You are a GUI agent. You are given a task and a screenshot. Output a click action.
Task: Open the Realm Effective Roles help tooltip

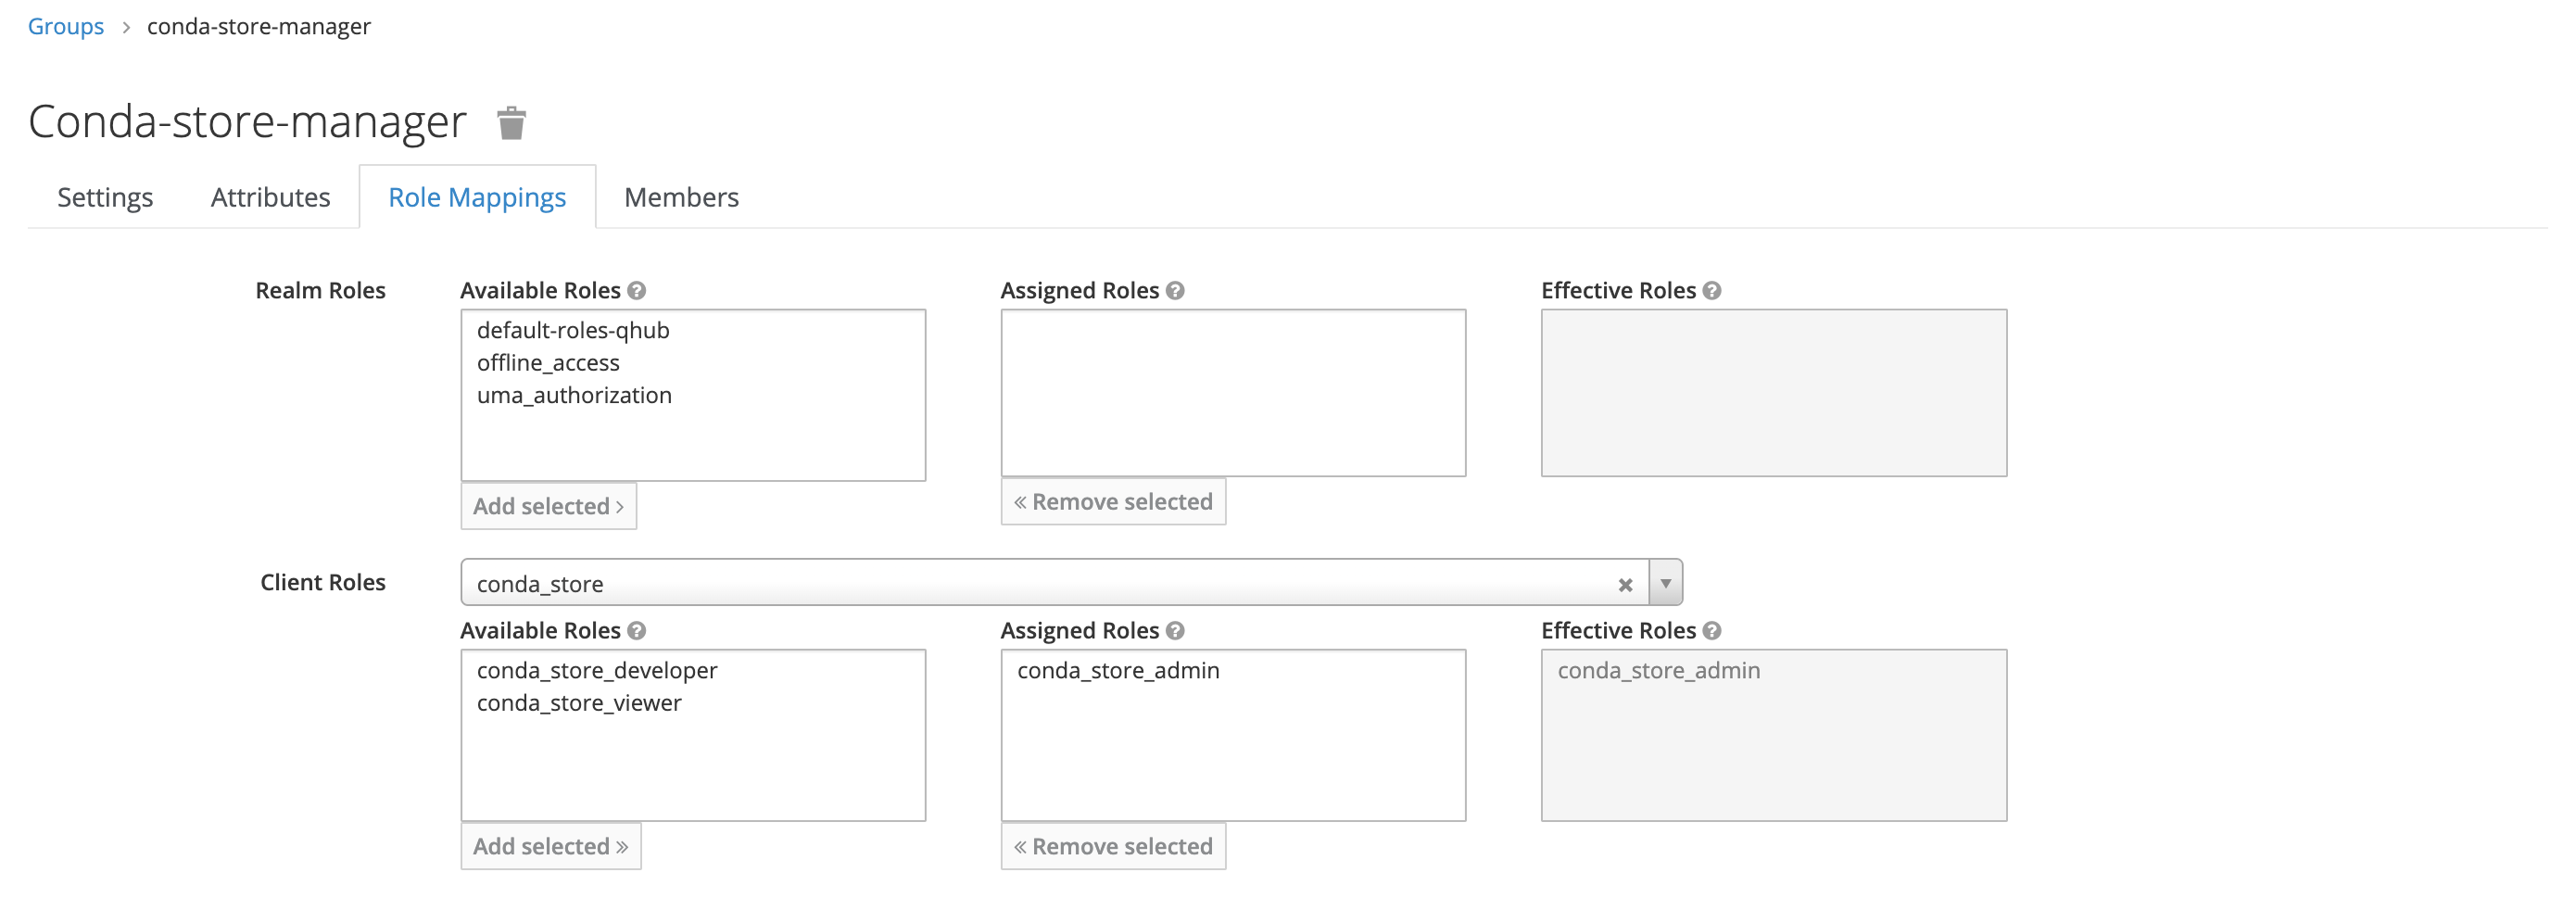1712,290
